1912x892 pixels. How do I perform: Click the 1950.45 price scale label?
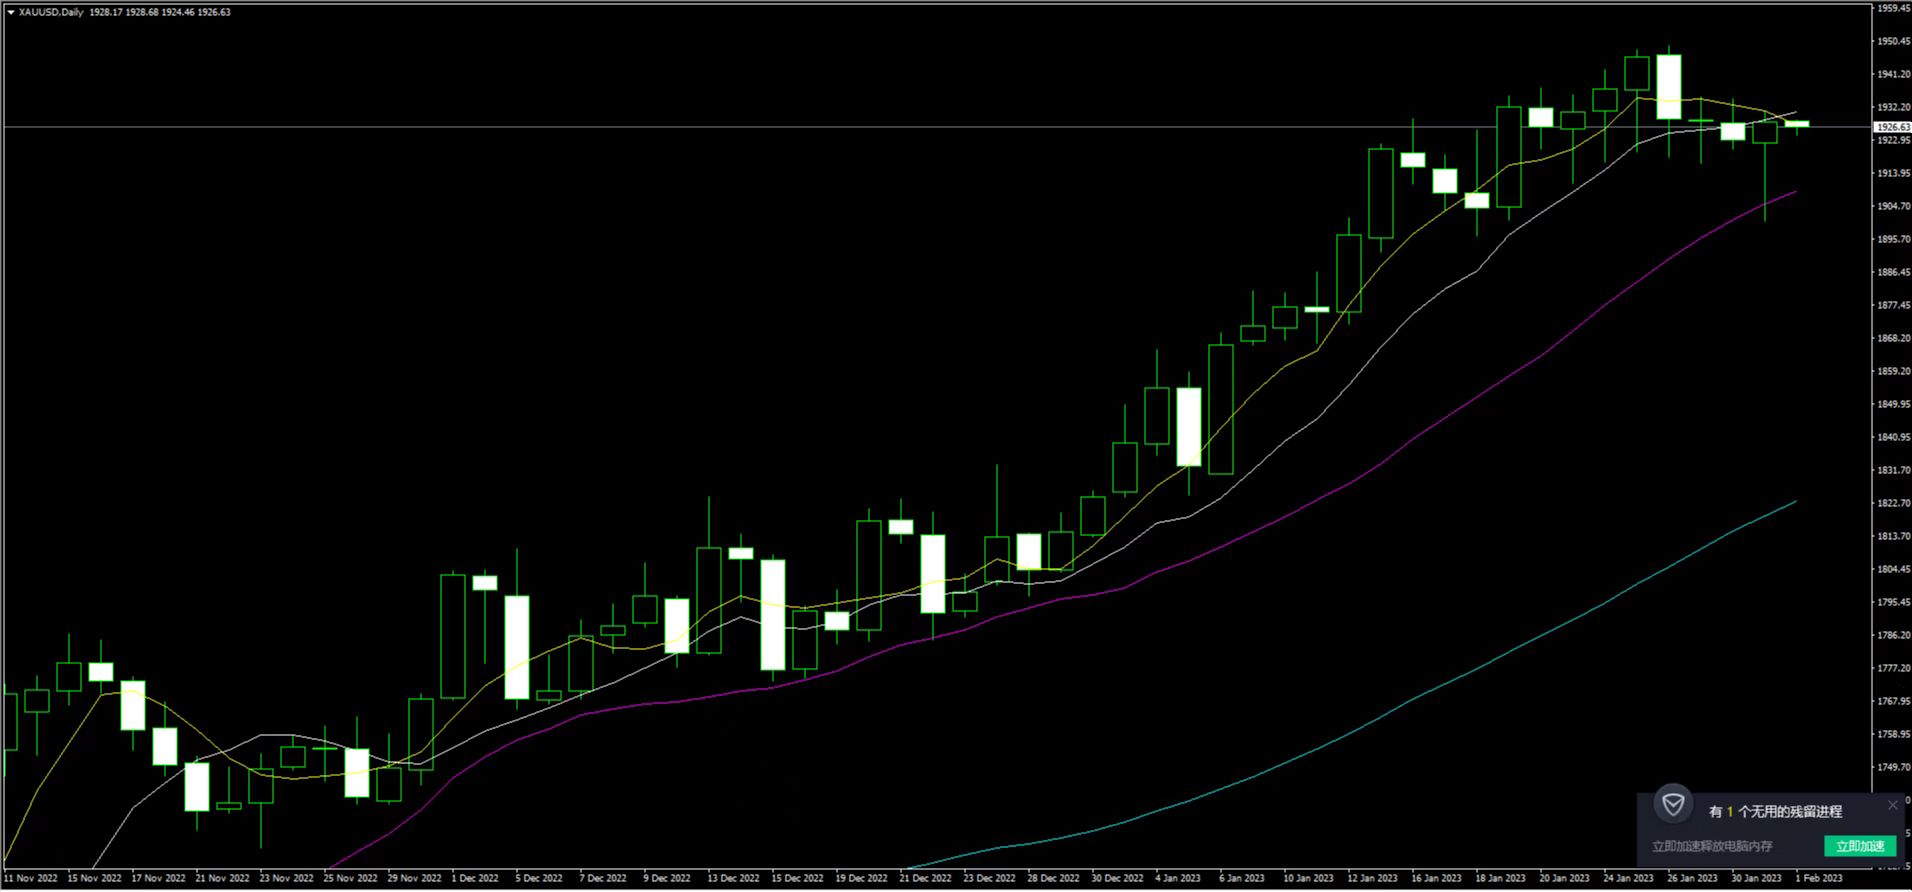pos(1893,42)
